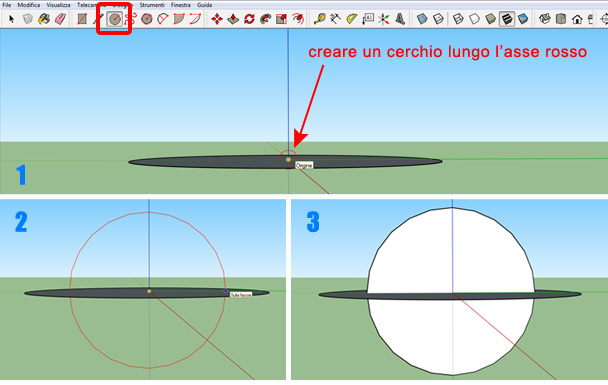
Task: Switch to Shaded face style
Action: (x=491, y=19)
